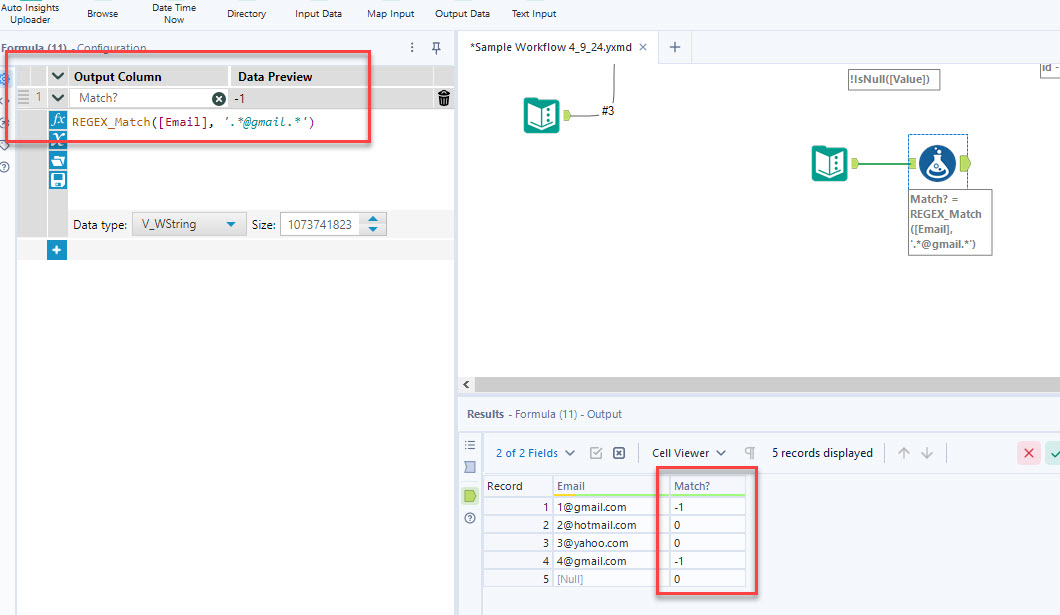Screen dimensions: 1060x615
Task: Open saved expressions with the folder icon
Action: 58,160
